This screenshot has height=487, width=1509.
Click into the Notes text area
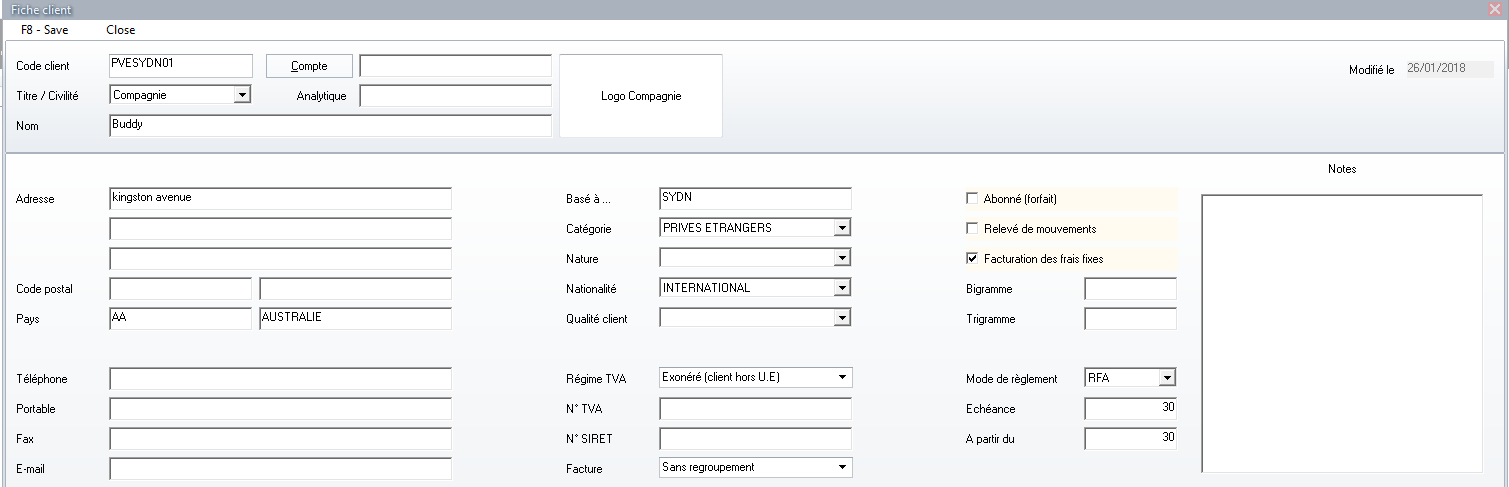[1341, 332]
